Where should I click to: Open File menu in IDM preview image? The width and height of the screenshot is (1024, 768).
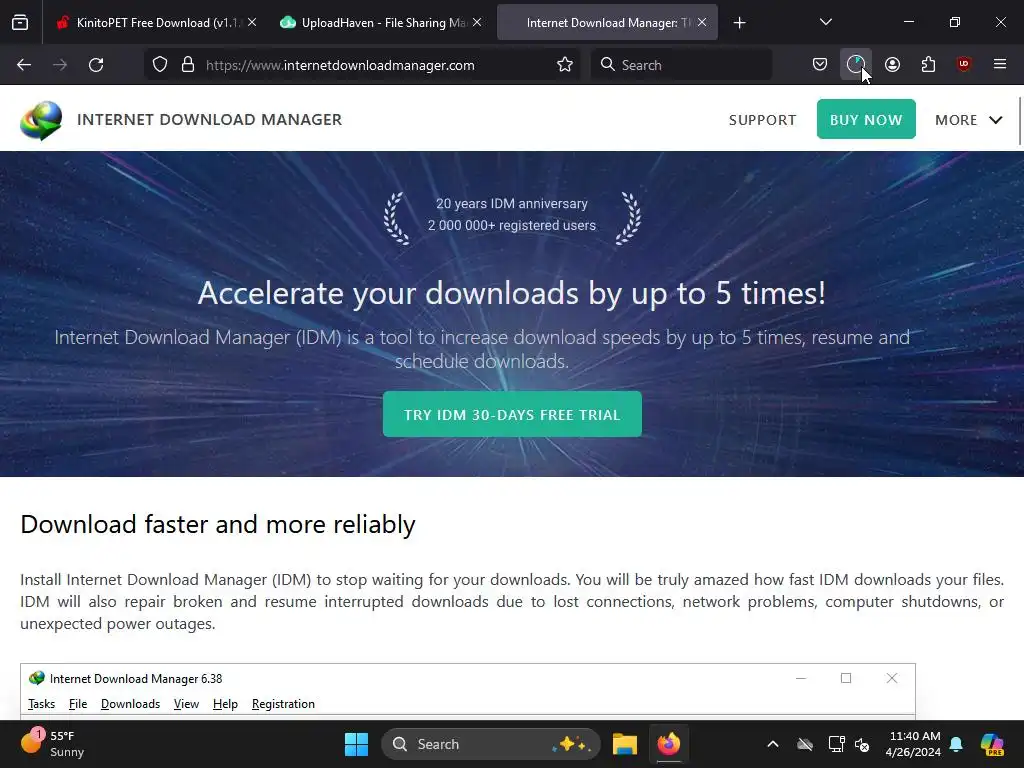(78, 704)
